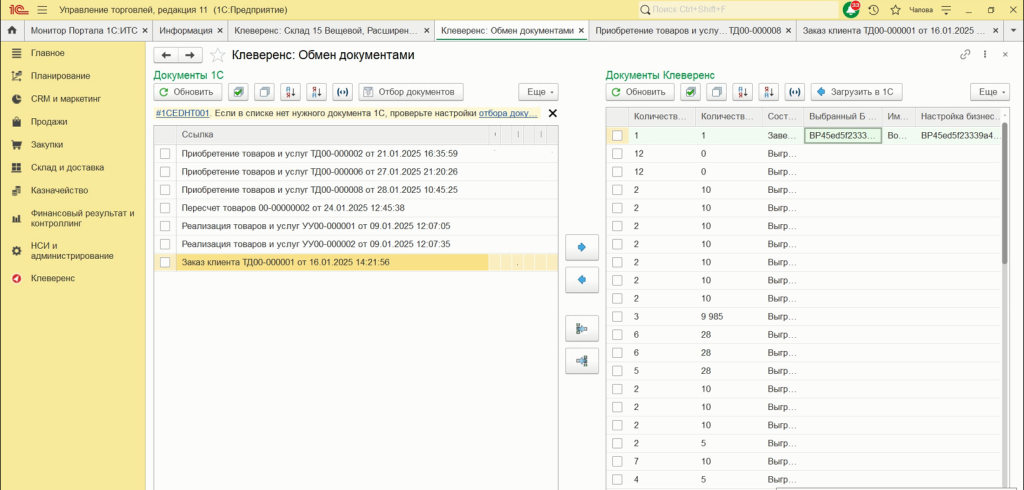Go to the home page tab icon
Image resolution: width=1024 pixels, height=490 pixels.
click(11, 31)
